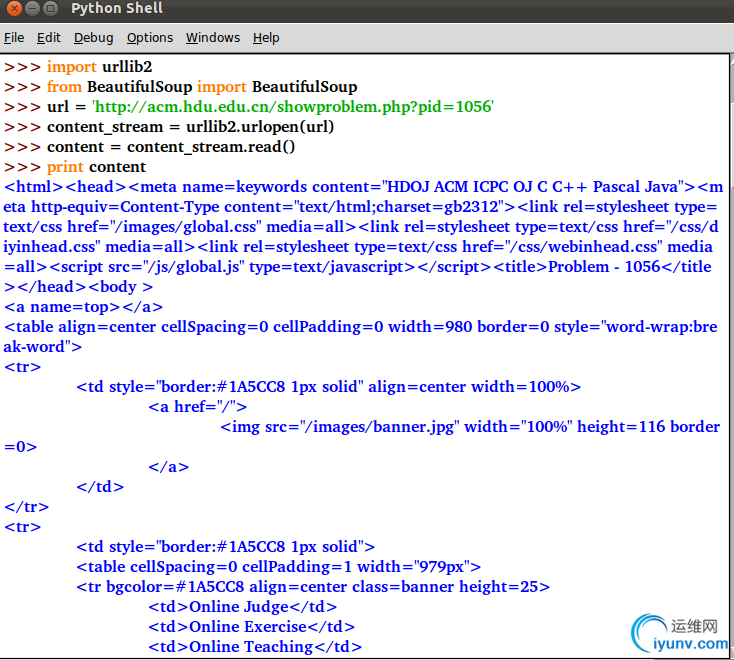Click the '<a name=top></a>' output line

tap(83, 307)
